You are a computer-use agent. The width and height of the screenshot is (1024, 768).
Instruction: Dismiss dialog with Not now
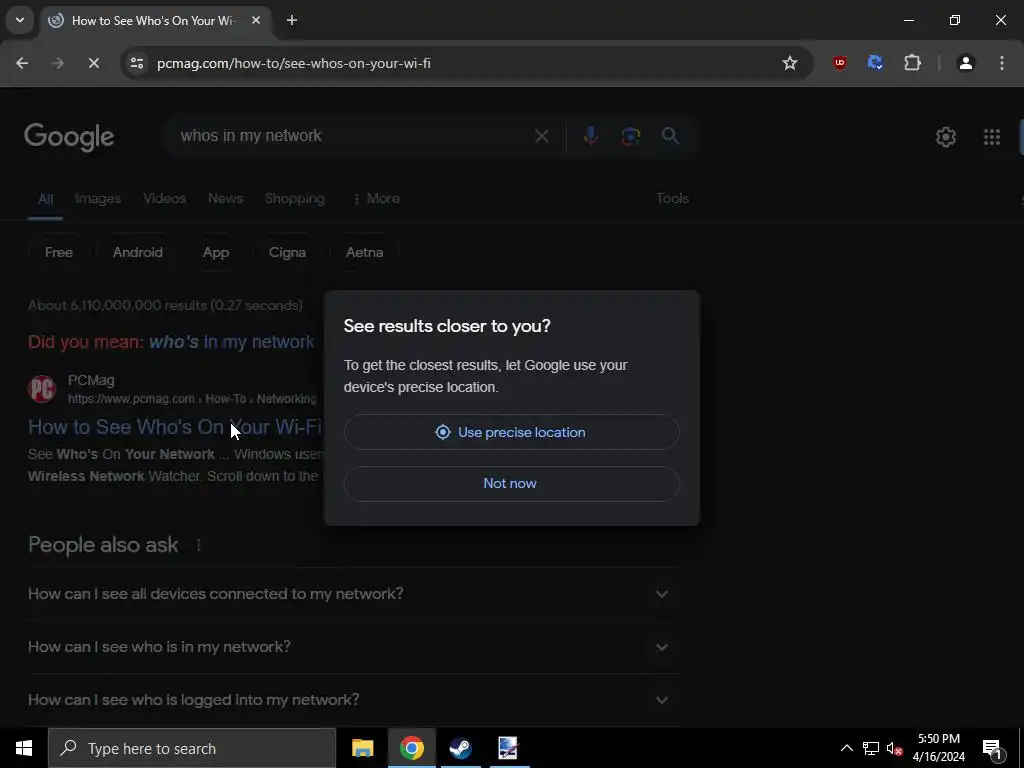coord(511,483)
